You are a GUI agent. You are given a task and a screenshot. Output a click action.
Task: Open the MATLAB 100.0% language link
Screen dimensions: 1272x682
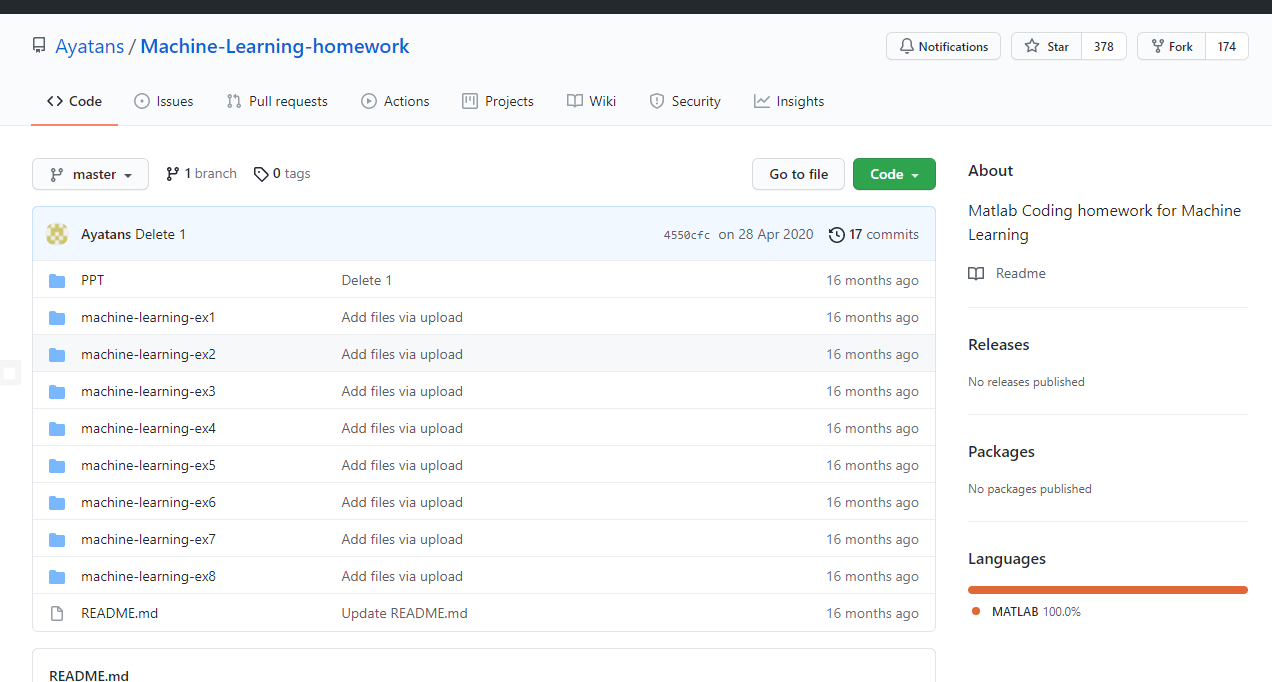click(1026, 611)
